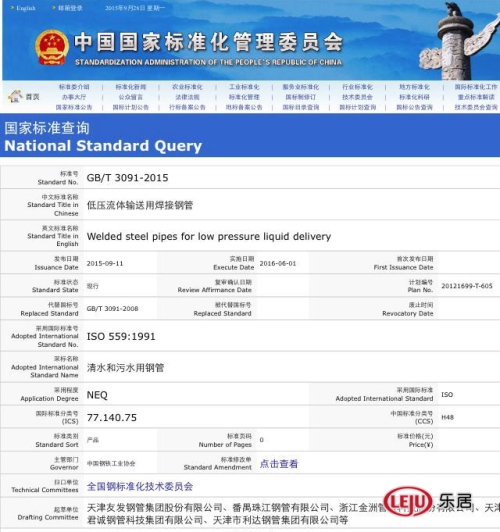The width and height of the screenshot is (500, 532).
Task: Open the 标准委介绍 menu item
Action: click(74, 87)
